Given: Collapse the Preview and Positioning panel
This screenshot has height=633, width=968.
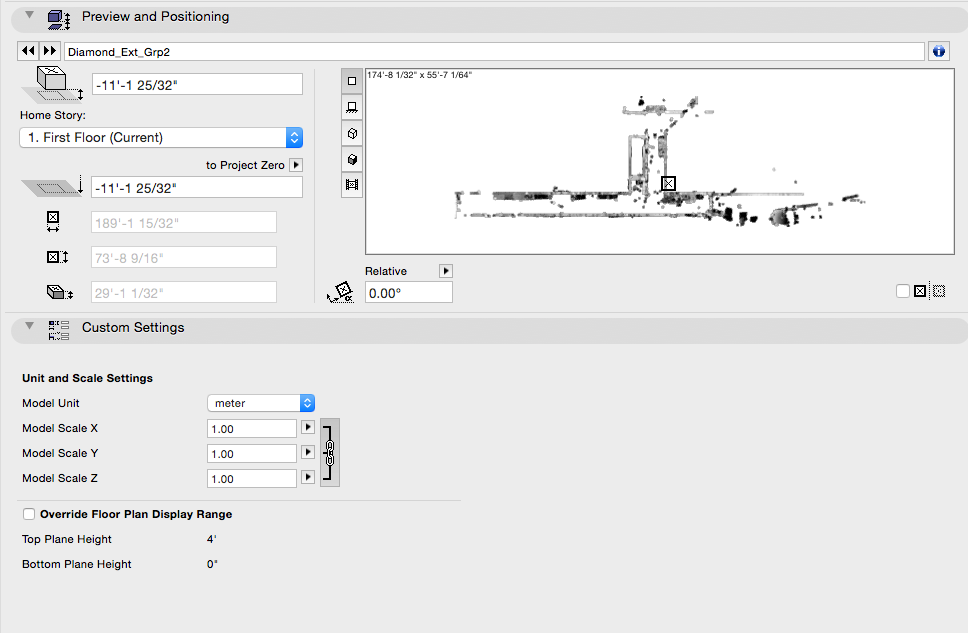Looking at the screenshot, I should 29,15.
